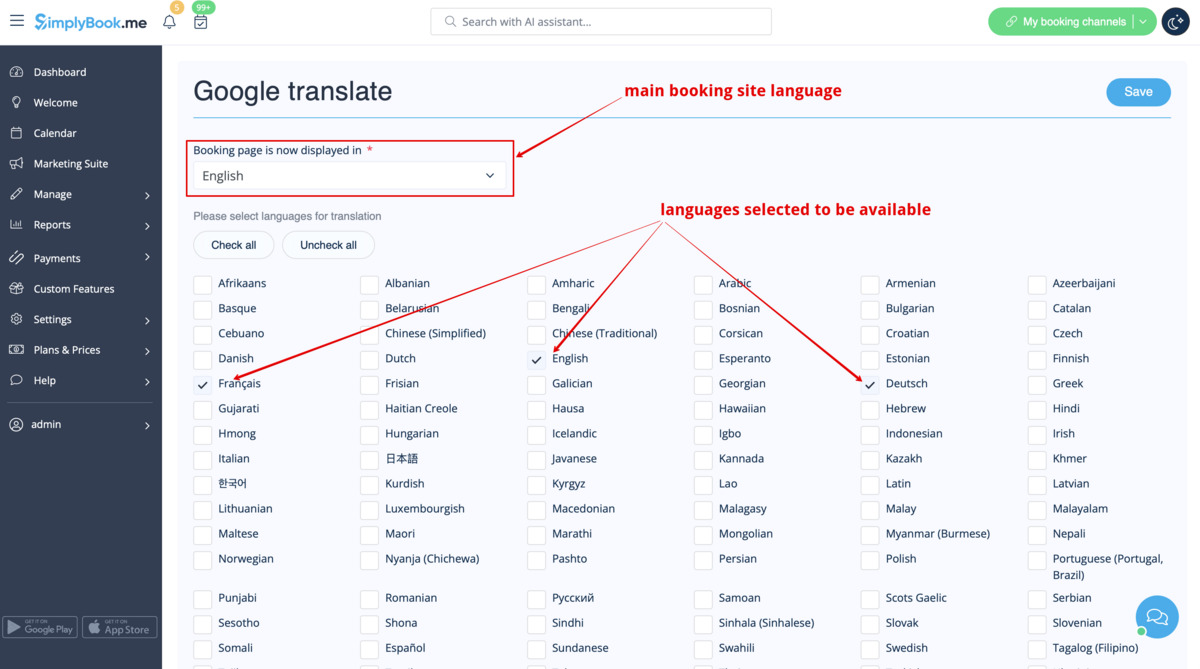Check the Swedish checkbox

[870, 648]
